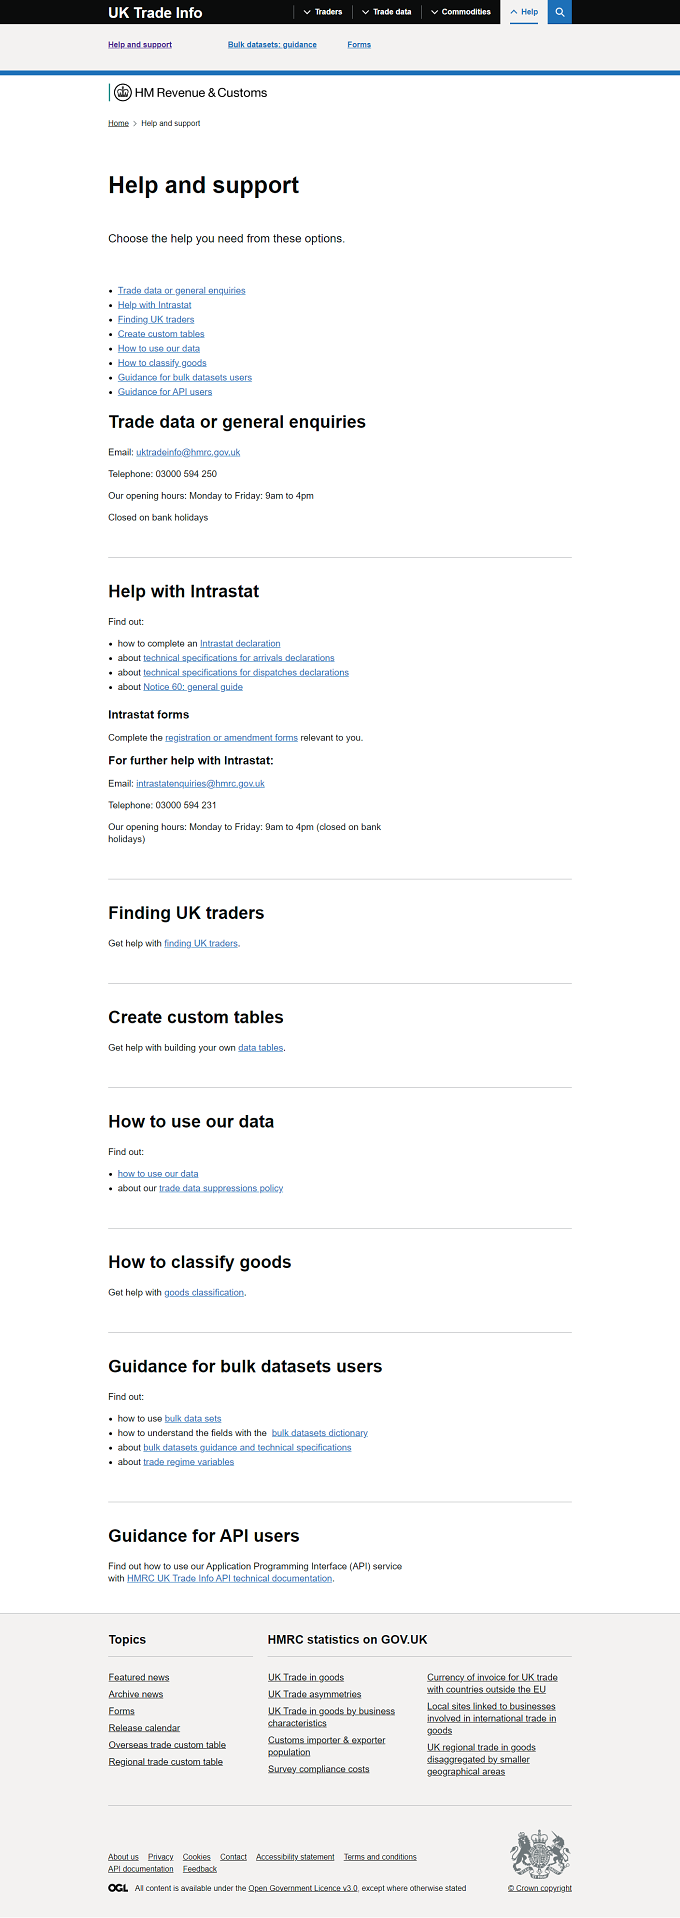Click the Royal coat of arms image
The height and width of the screenshot is (1918, 680).
tap(540, 1854)
